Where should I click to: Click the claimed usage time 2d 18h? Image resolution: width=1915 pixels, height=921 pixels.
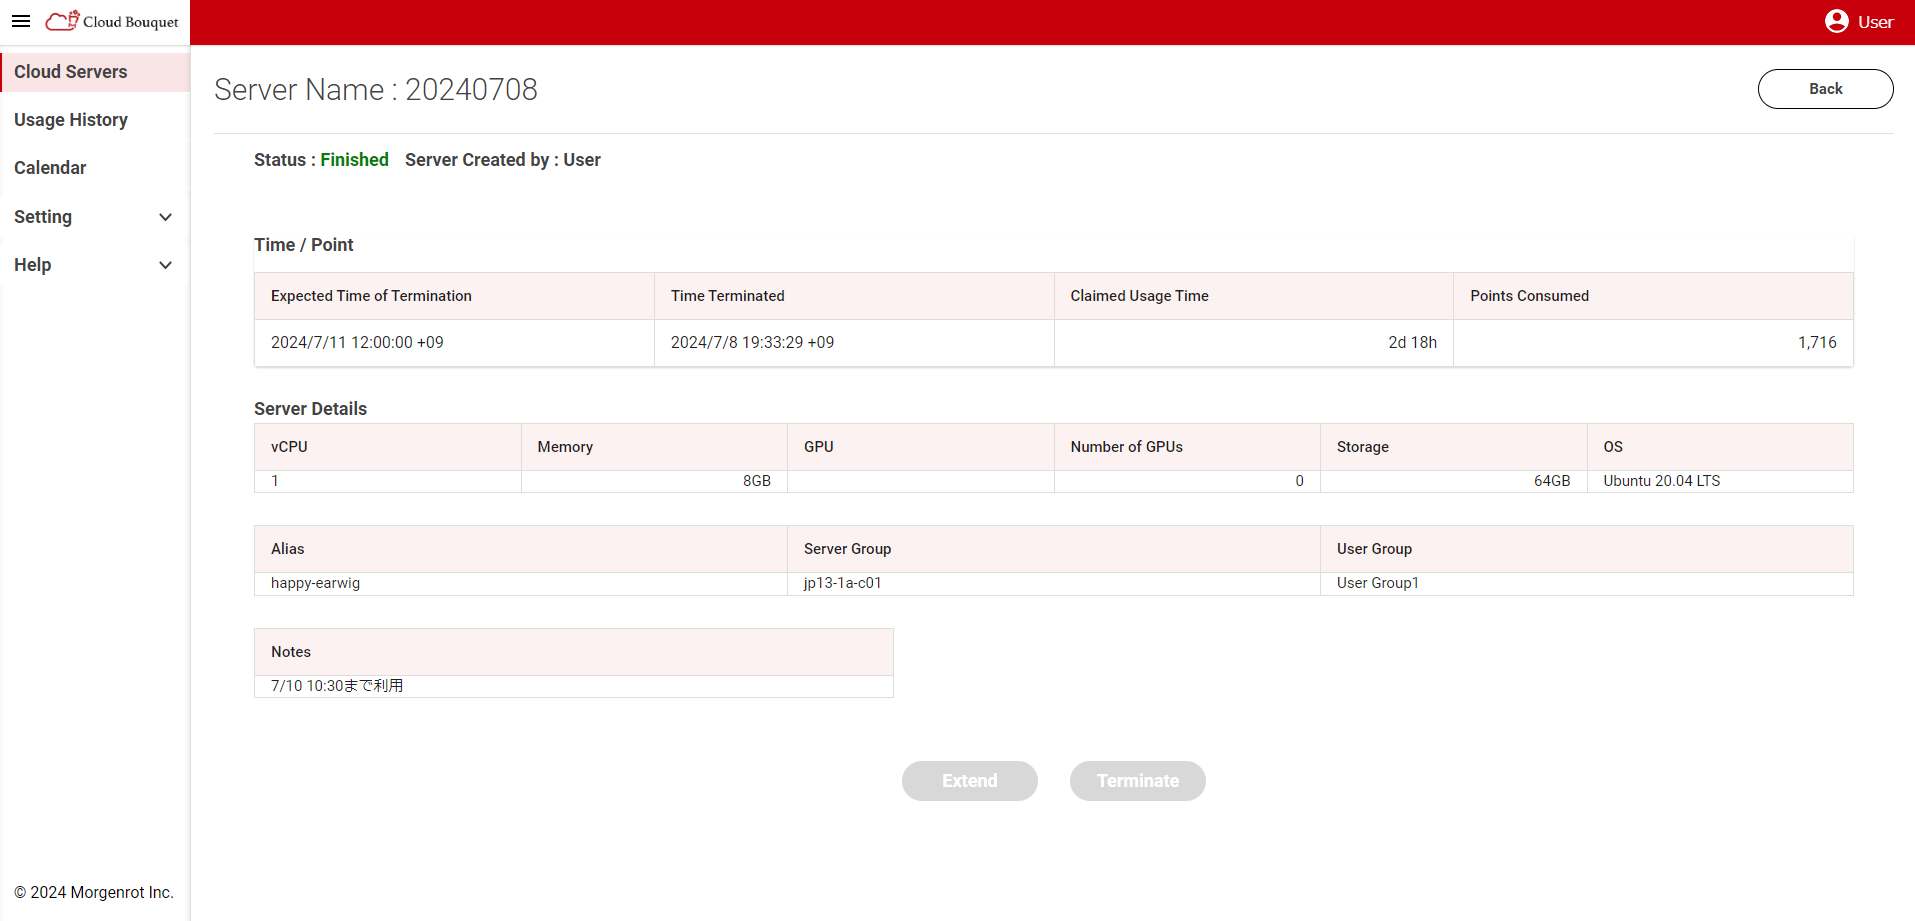click(1412, 342)
